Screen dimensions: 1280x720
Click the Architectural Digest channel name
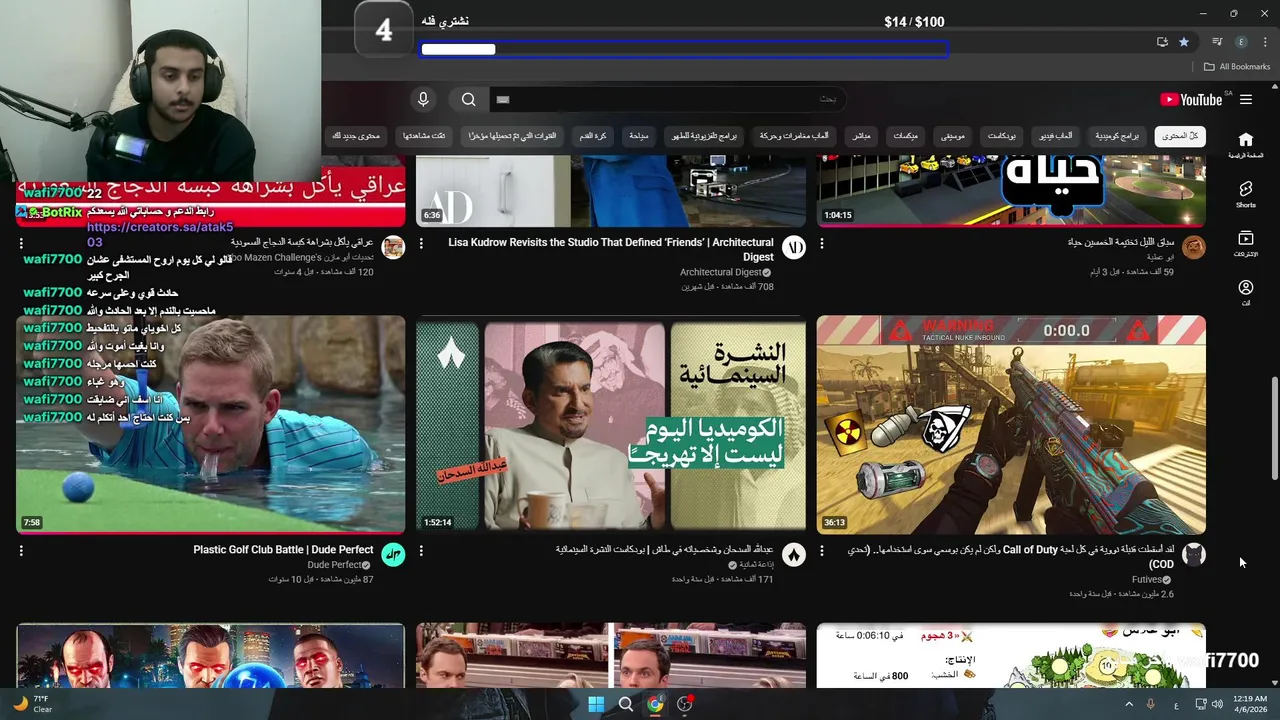click(x=720, y=272)
